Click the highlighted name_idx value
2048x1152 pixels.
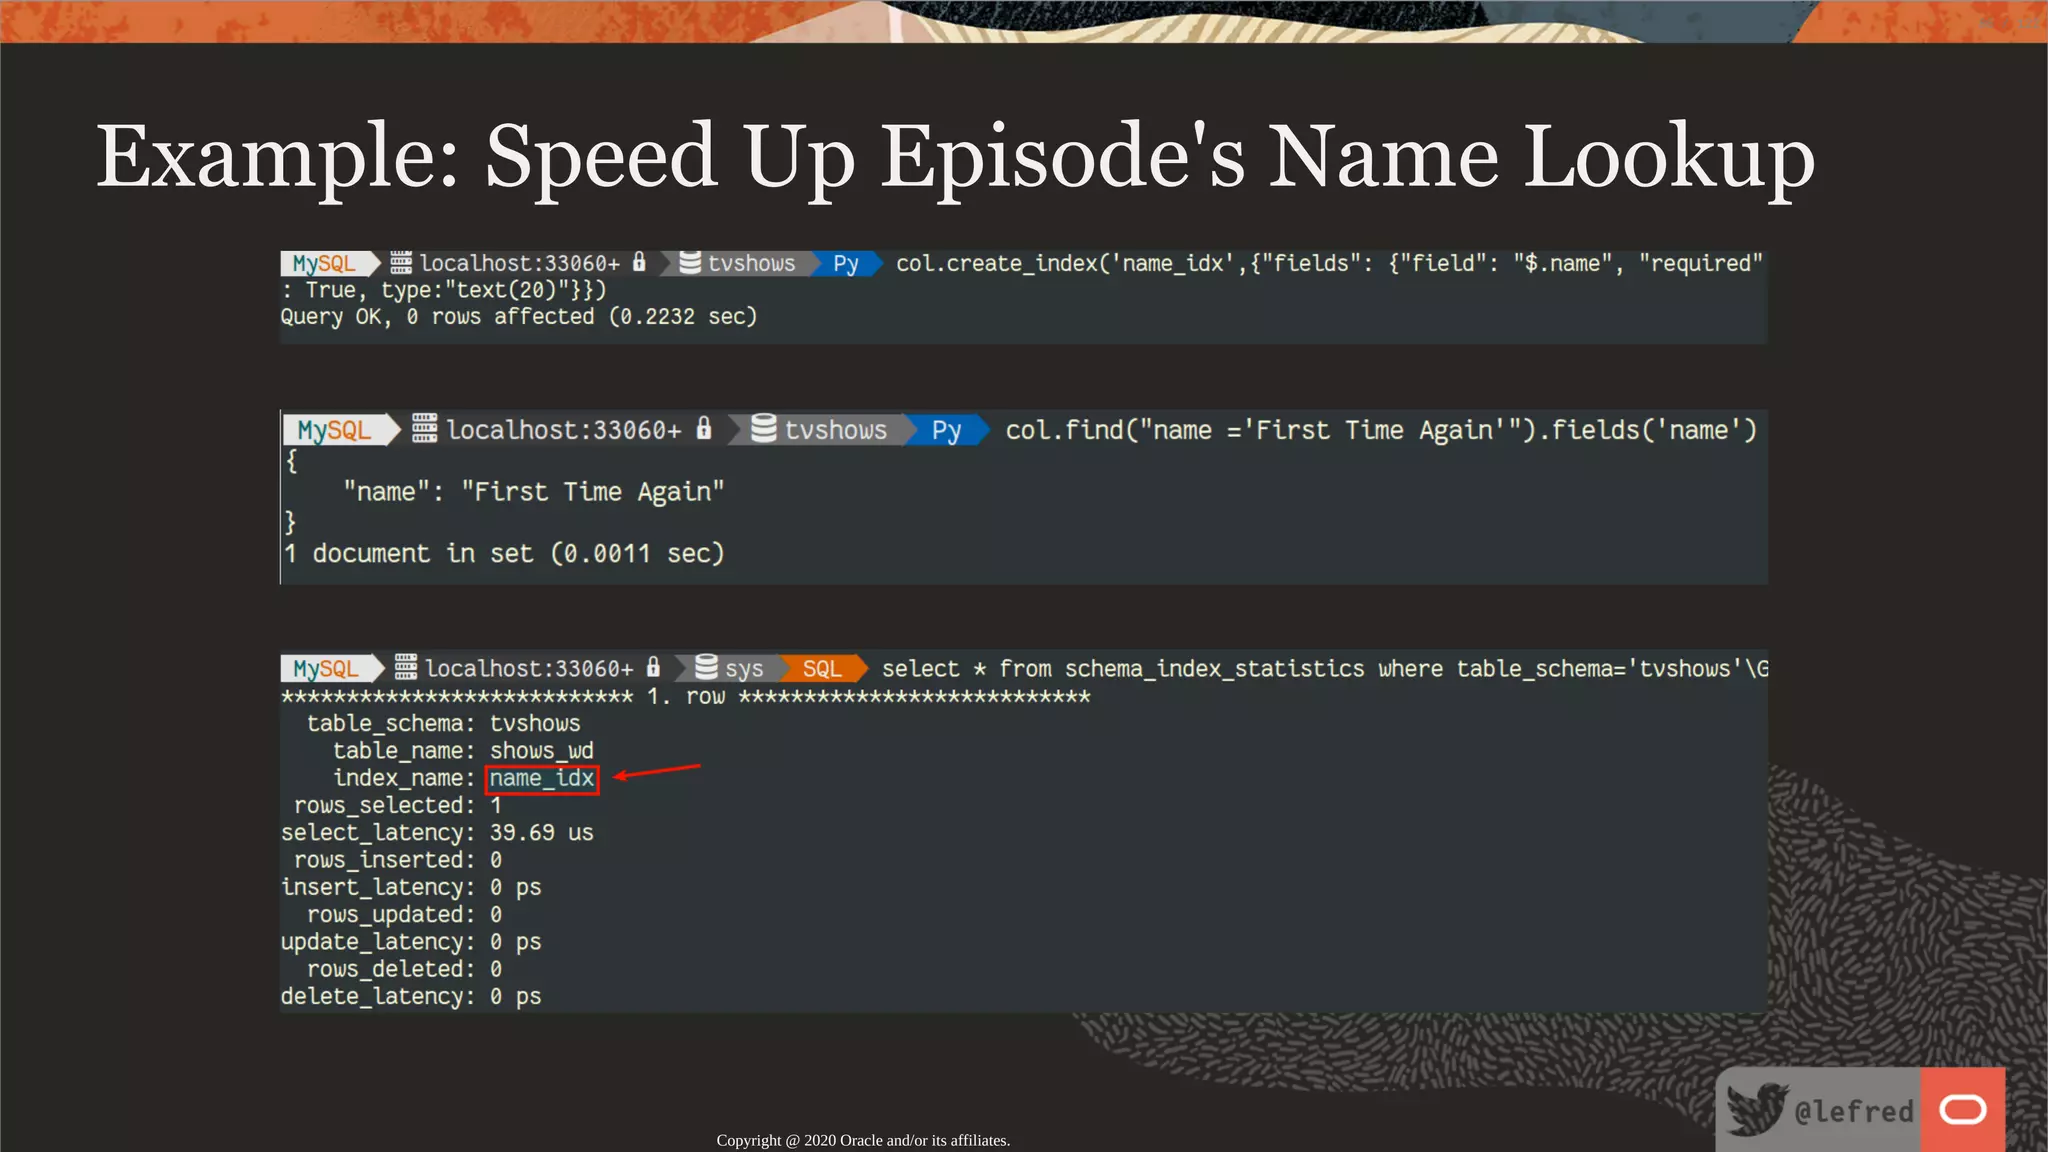pos(542,779)
